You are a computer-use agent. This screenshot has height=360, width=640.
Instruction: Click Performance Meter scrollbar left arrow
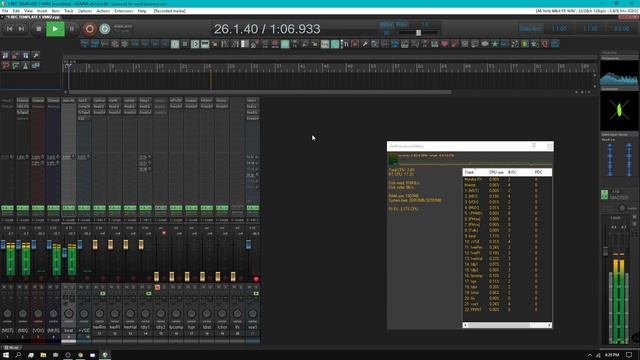pyautogui.click(x=465, y=325)
